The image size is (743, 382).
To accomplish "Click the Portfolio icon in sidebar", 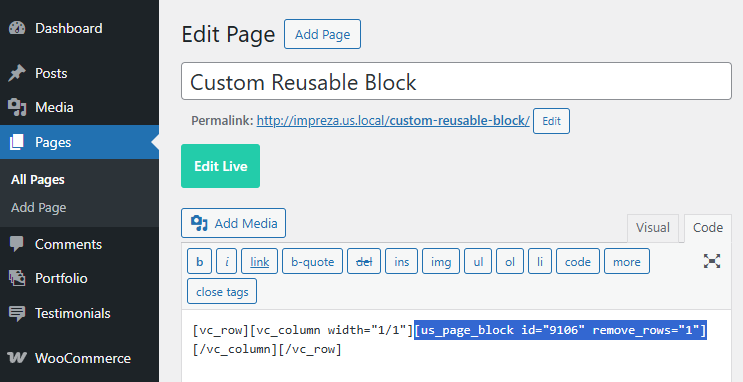I will coord(17,278).
